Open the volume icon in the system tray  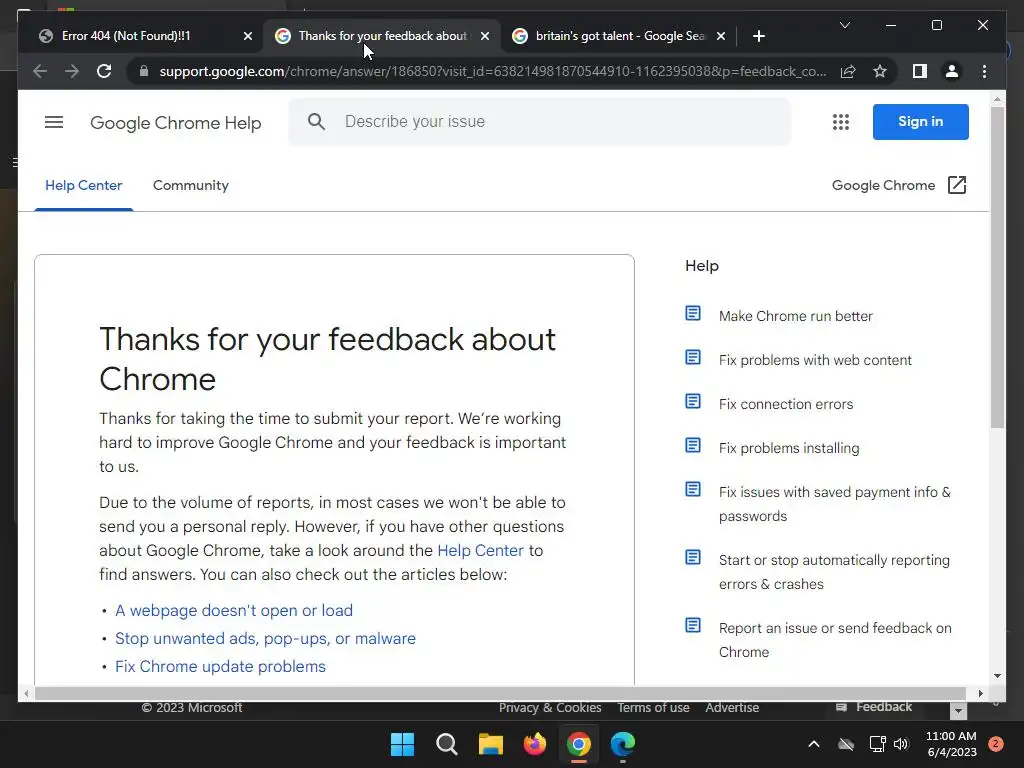(x=901, y=744)
